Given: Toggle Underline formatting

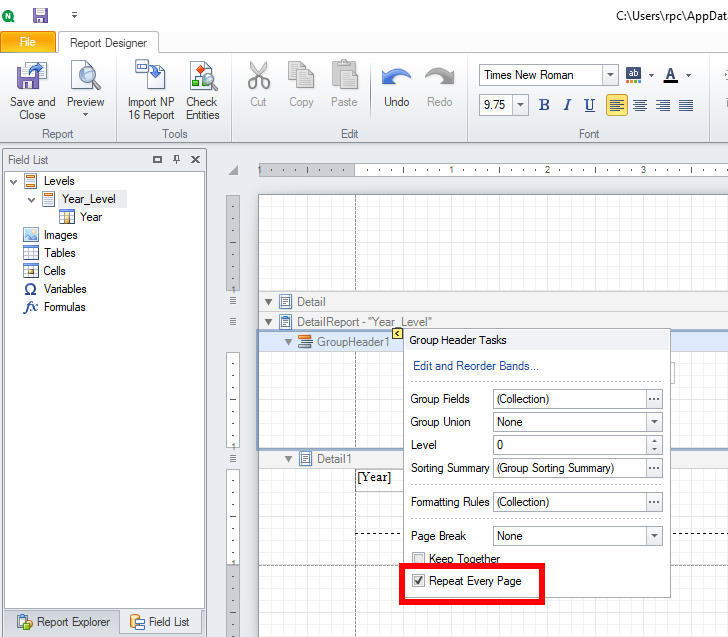Looking at the screenshot, I should pos(589,105).
